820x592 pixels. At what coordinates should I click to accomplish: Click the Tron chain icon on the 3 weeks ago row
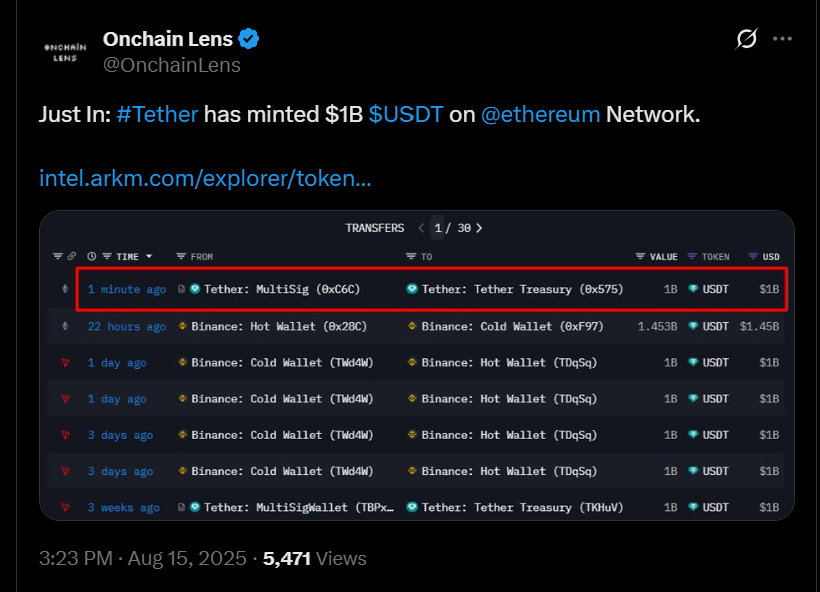pyautogui.click(x=65, y=507)
